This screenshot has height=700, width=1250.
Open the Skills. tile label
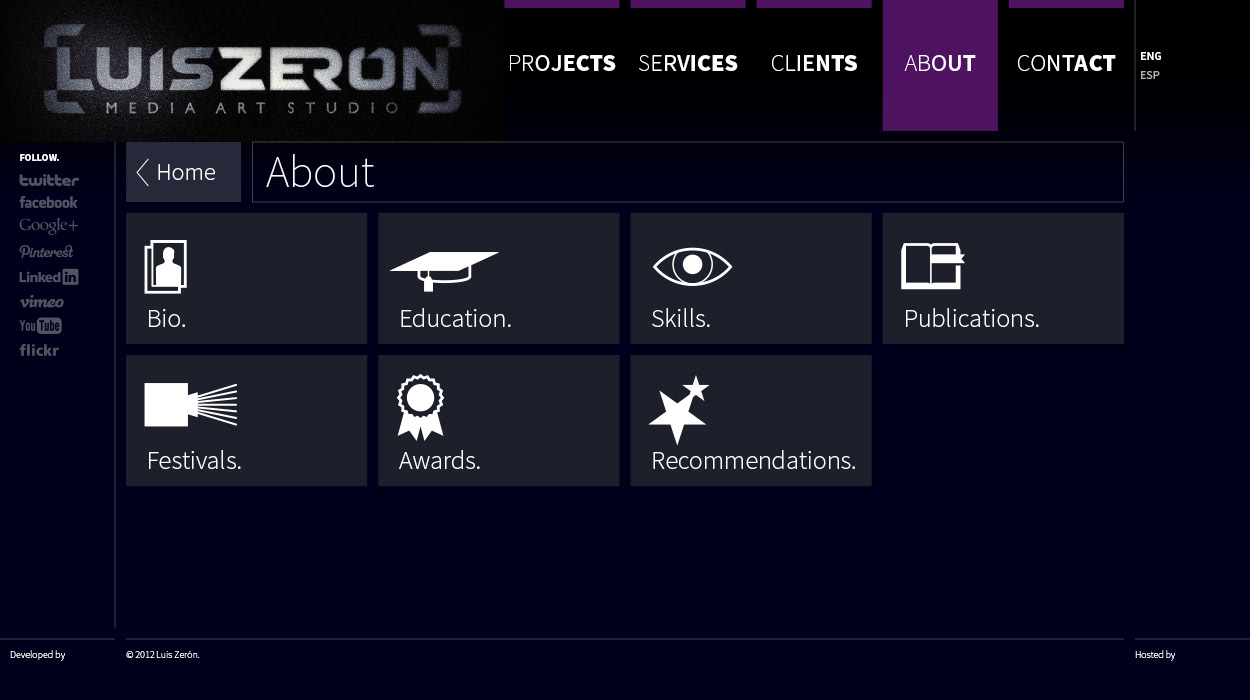pos(681,318)
